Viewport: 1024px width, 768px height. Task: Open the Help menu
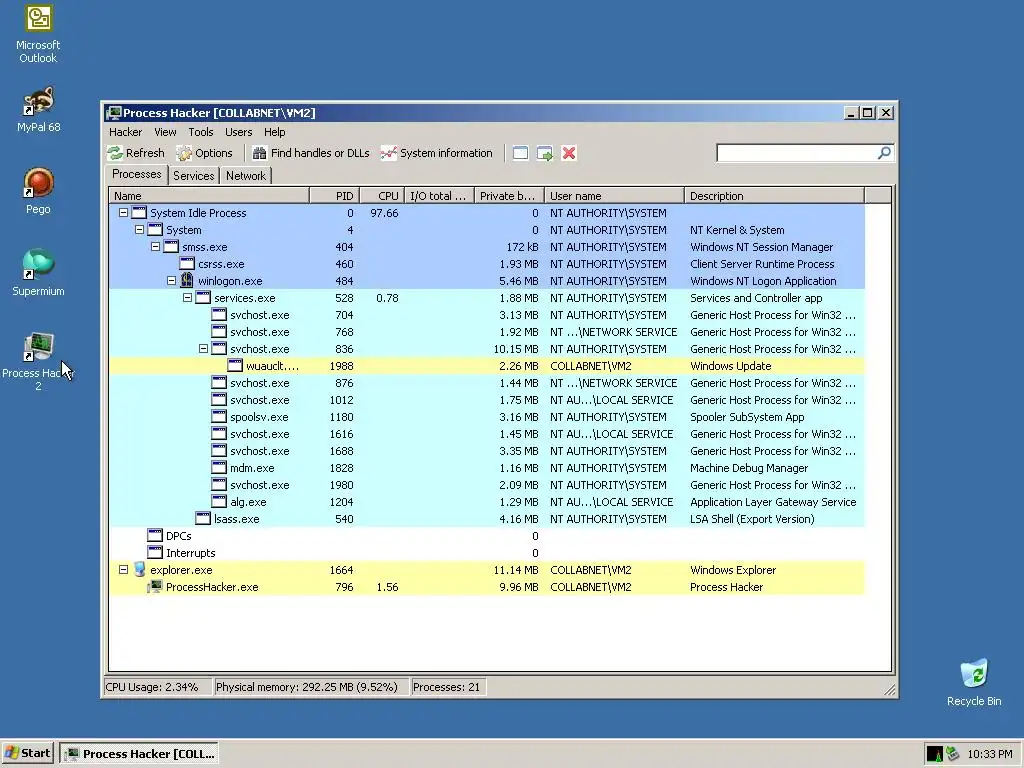pos(274,132)
